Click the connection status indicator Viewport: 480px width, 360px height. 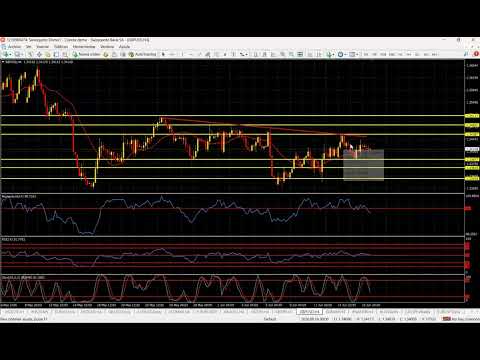coord(460,319)
